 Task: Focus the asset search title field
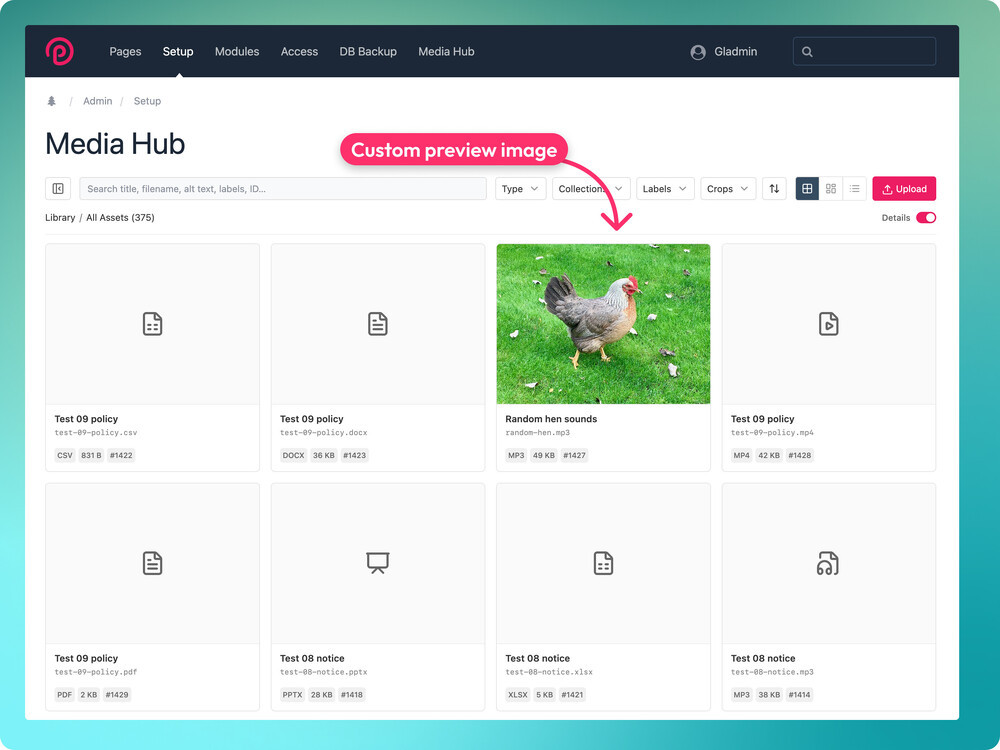pos(283,189)
